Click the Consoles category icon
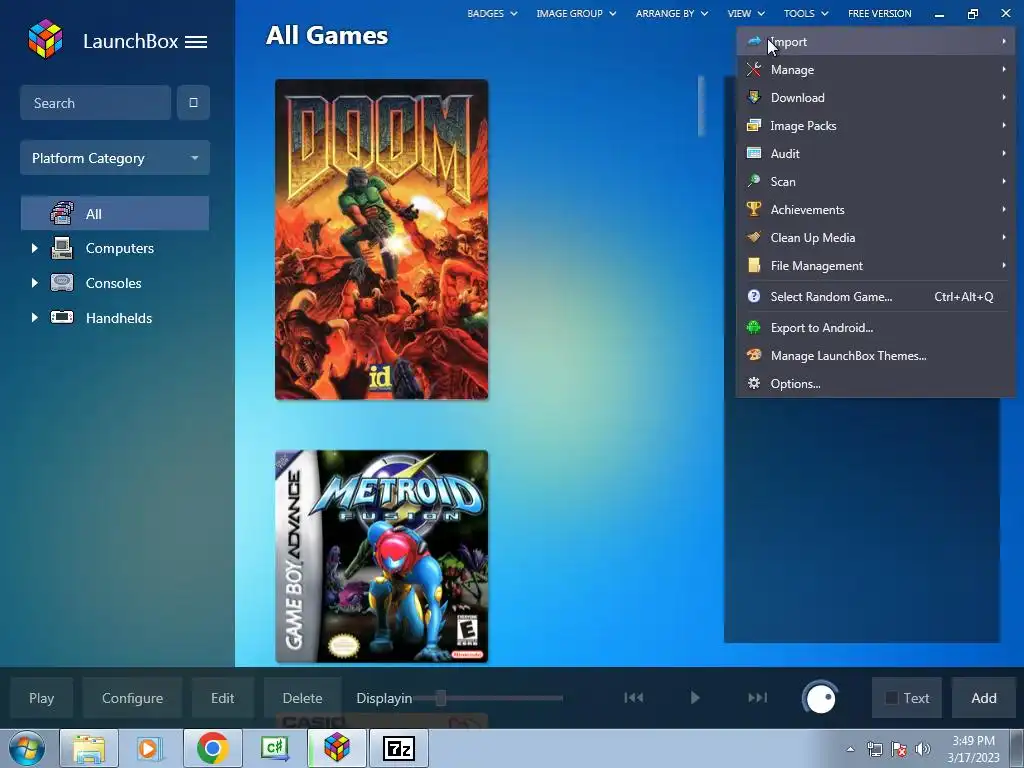The height and width of the screenshot is (768, 1024). tap(62, 283)
